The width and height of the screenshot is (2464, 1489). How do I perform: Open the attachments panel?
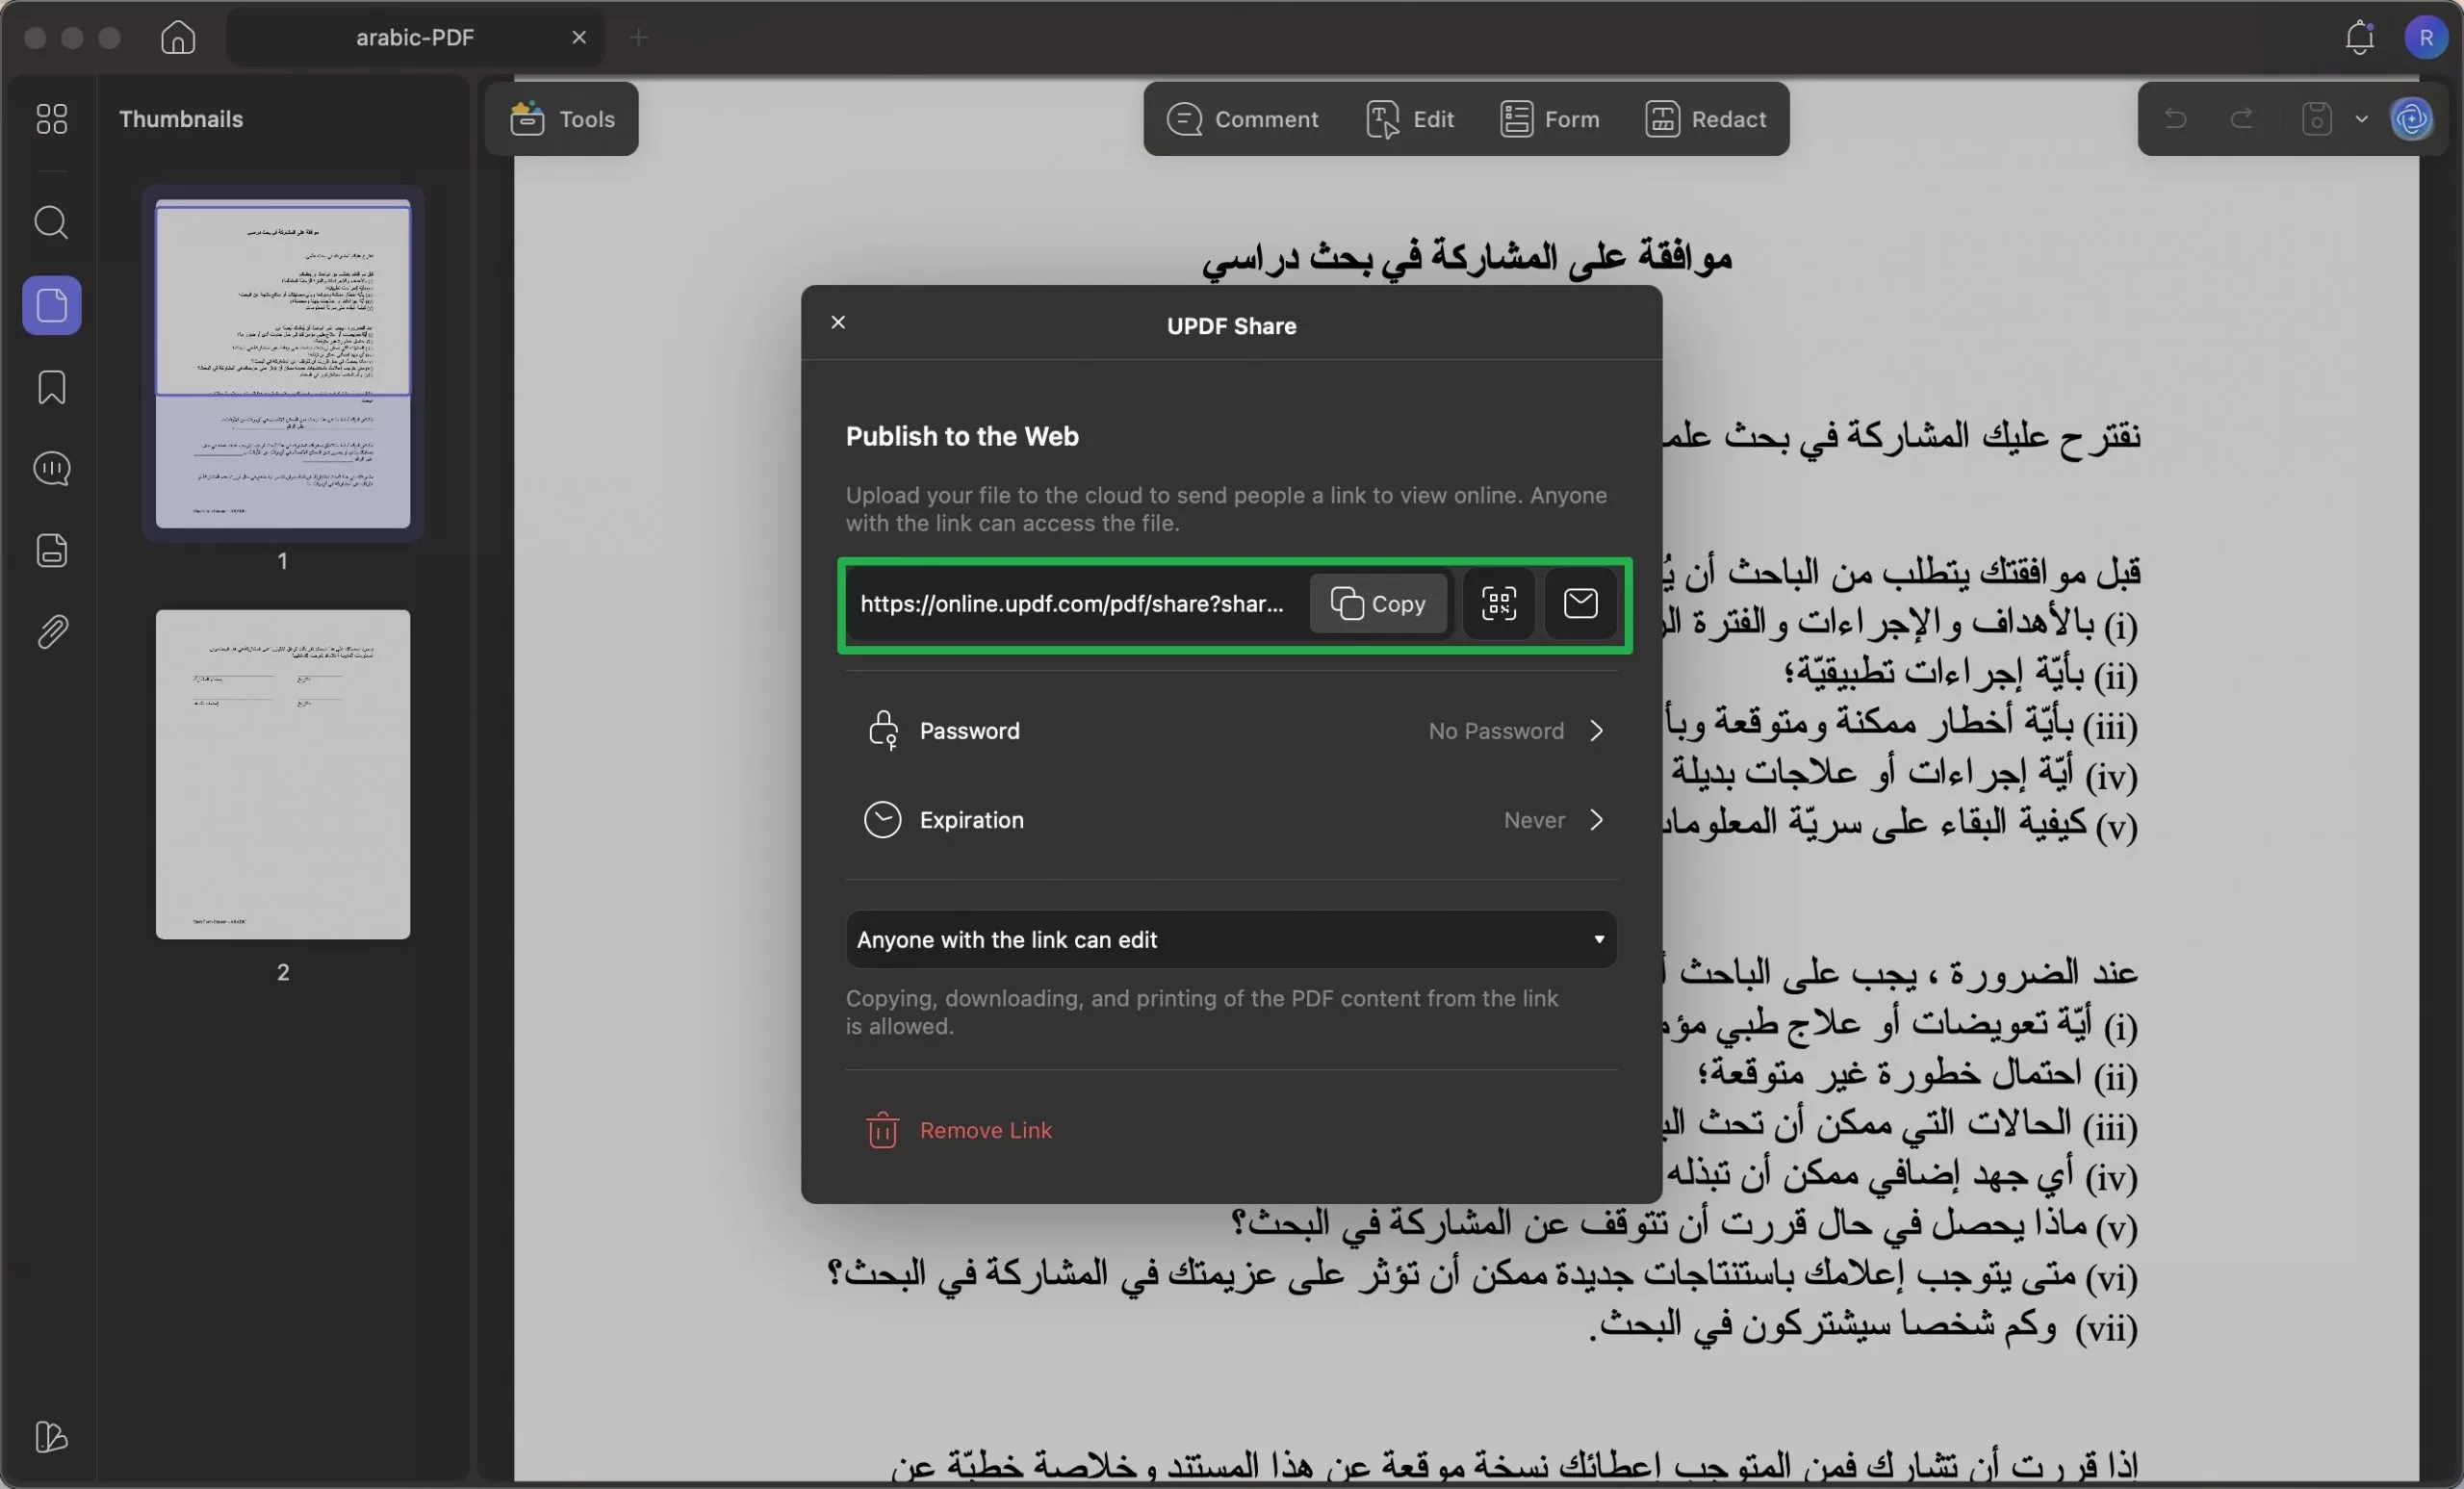pyautogui.click(x=51, y=631)
